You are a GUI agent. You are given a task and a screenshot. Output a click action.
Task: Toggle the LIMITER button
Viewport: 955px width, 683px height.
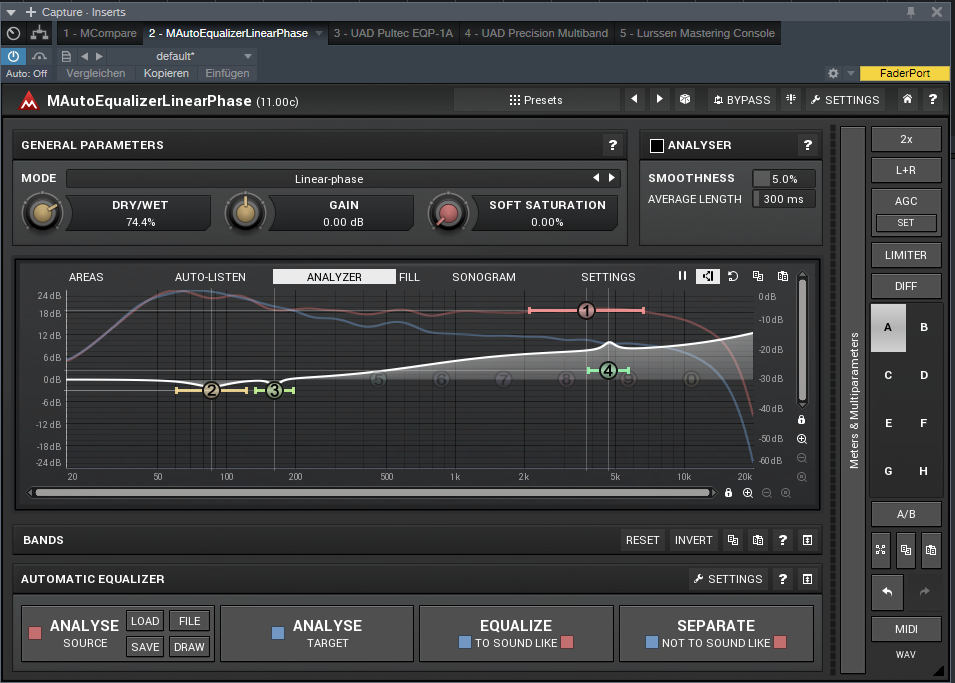(906, 255)
